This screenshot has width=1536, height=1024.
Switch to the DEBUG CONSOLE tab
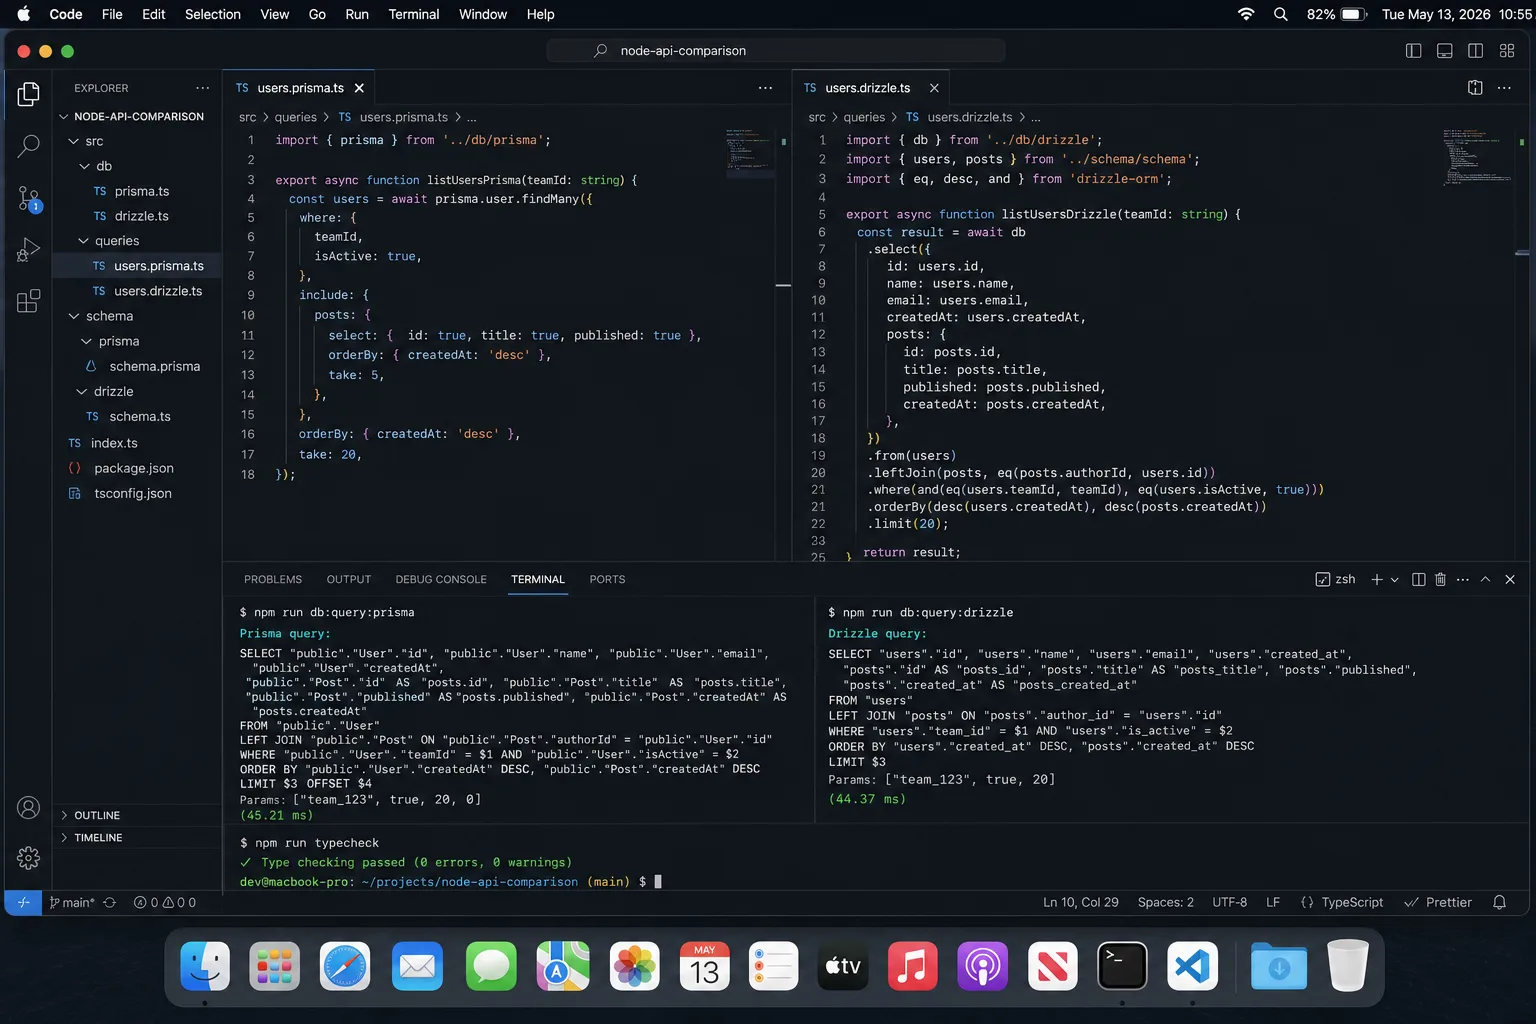click(441, 579)
